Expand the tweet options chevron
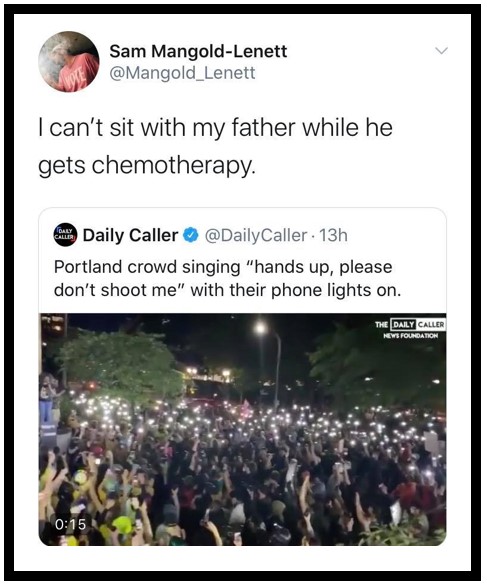This screenshot has width=487, height=588. (x=442, y=50)
